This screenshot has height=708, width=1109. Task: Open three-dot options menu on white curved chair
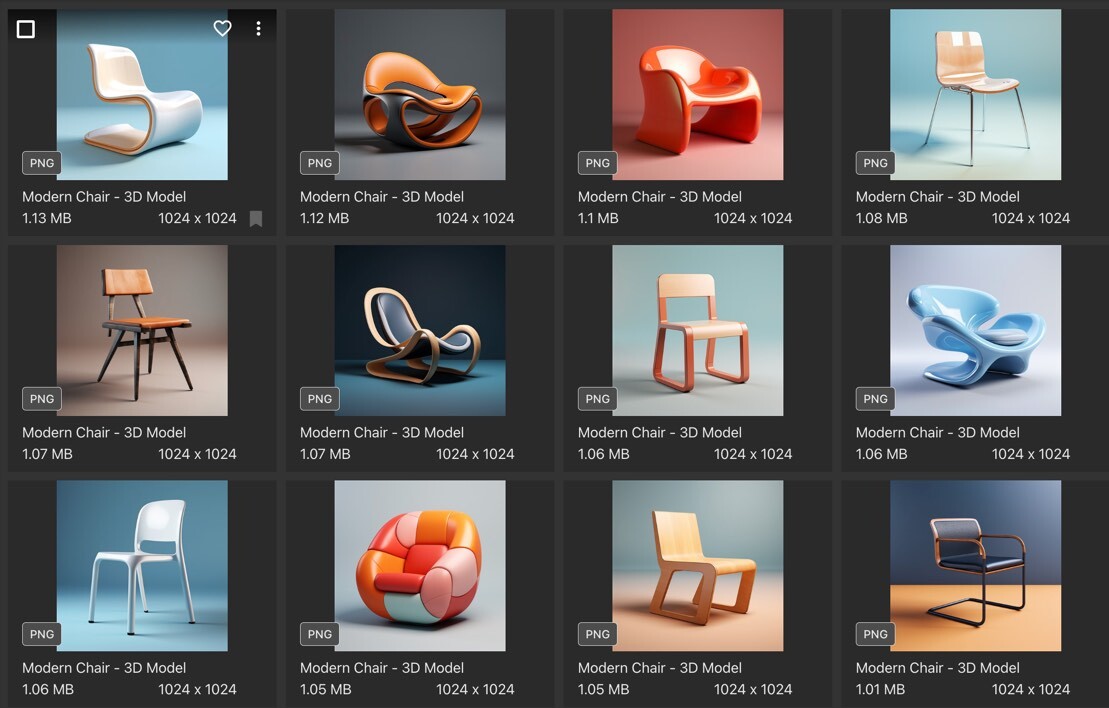258,29
